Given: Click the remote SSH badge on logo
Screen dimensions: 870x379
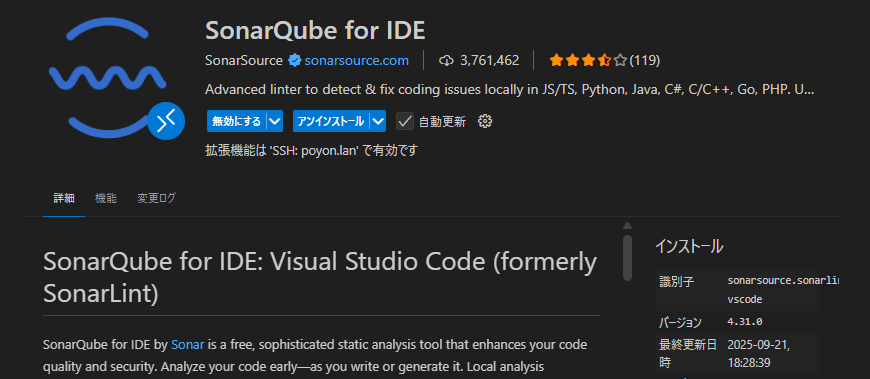Looking at the screenshot, I should (166, 121).
